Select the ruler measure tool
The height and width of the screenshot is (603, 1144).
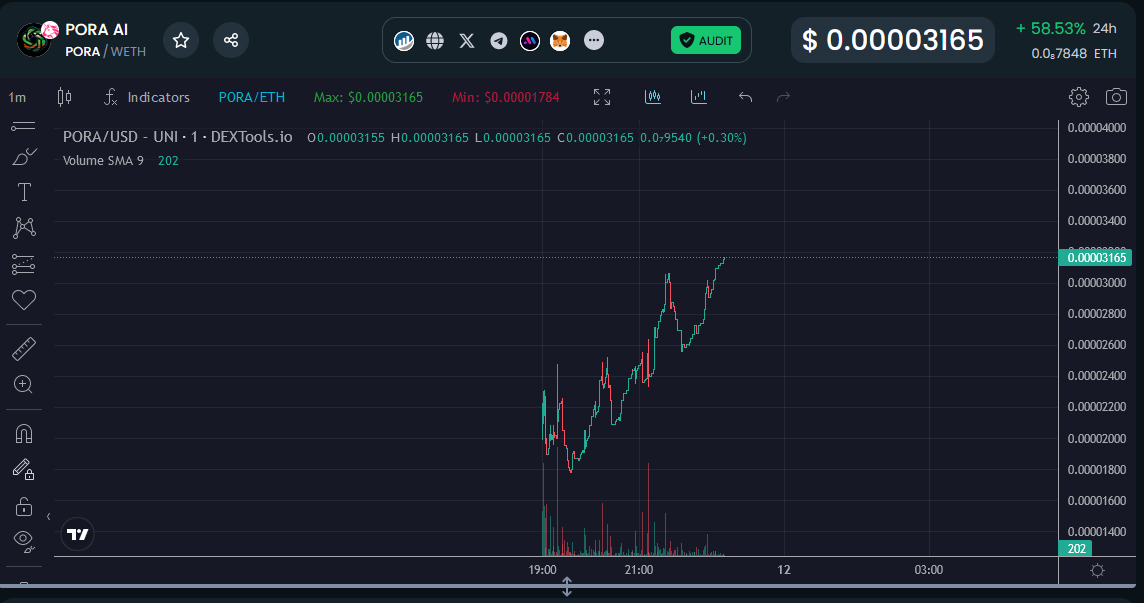24,349
